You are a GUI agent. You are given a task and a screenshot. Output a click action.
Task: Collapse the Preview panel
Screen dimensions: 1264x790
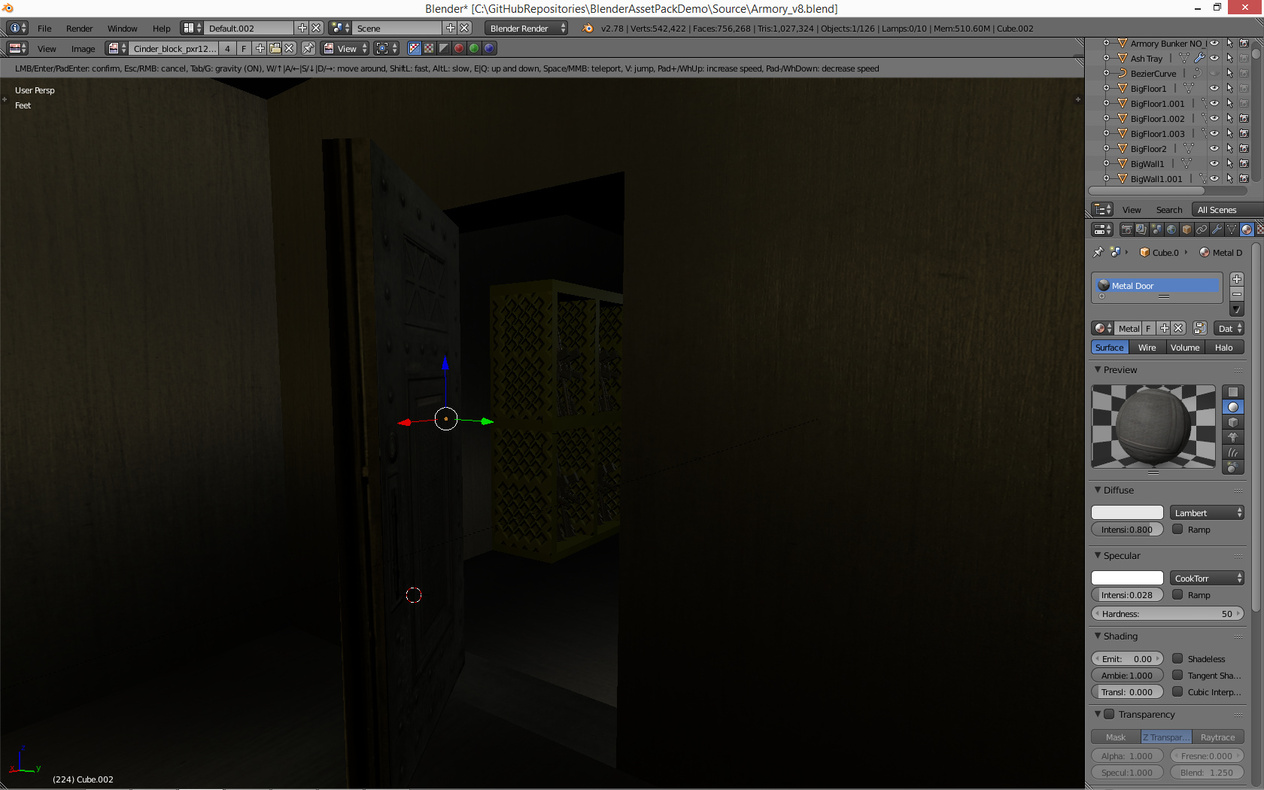pyautogui.click(x=1097, y=370)
